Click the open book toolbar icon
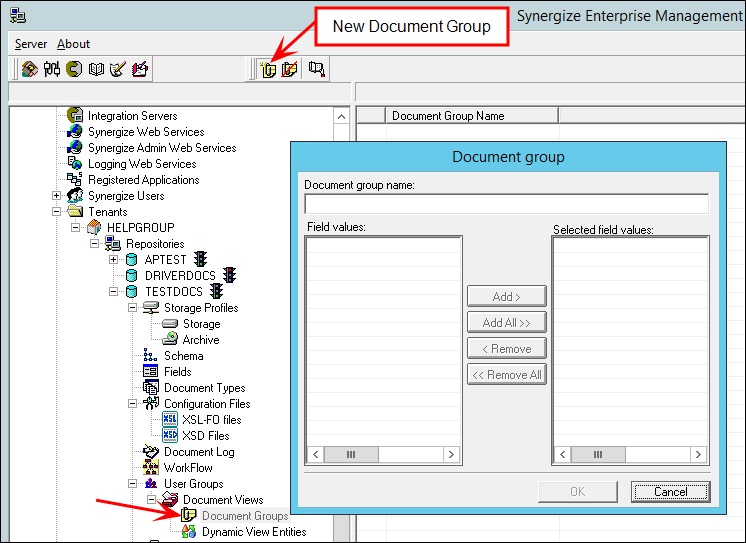746x543 pixels. pyautogui.click(x=96, y=69)
